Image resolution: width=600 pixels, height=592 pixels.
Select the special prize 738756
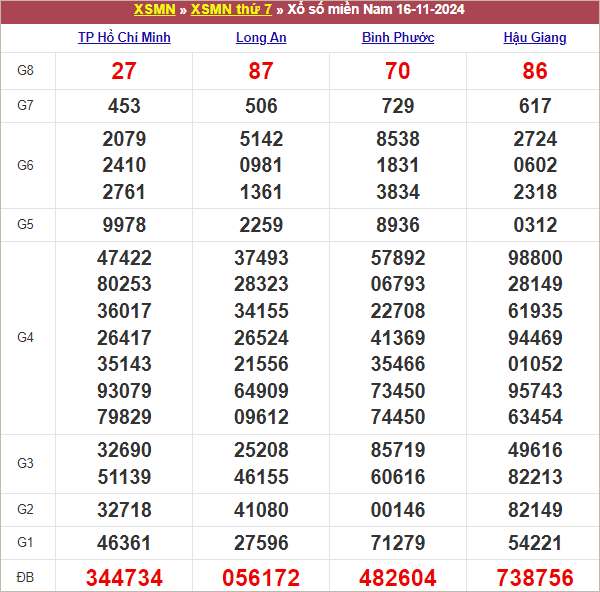535,578
